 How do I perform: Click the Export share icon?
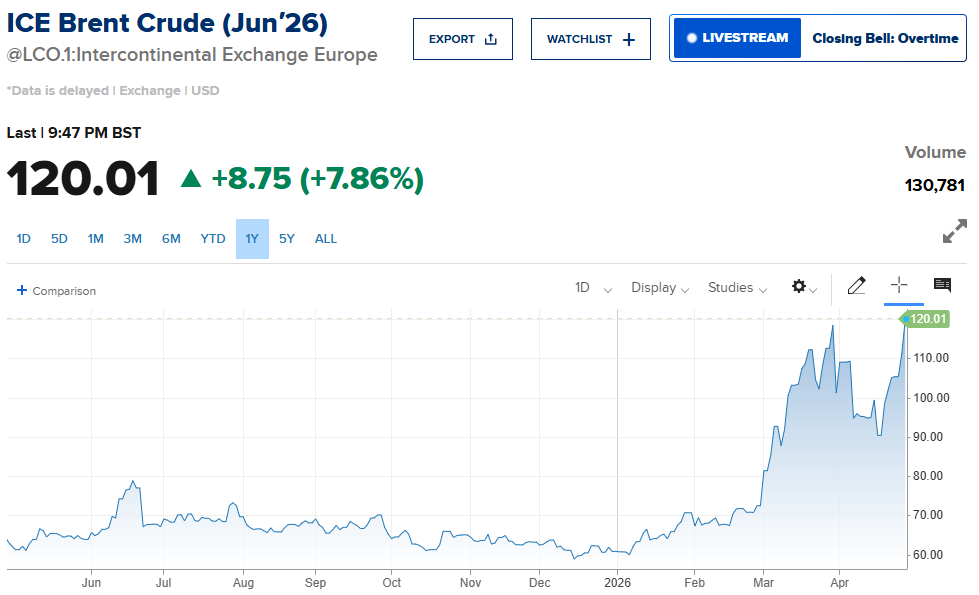coord(490,39)
